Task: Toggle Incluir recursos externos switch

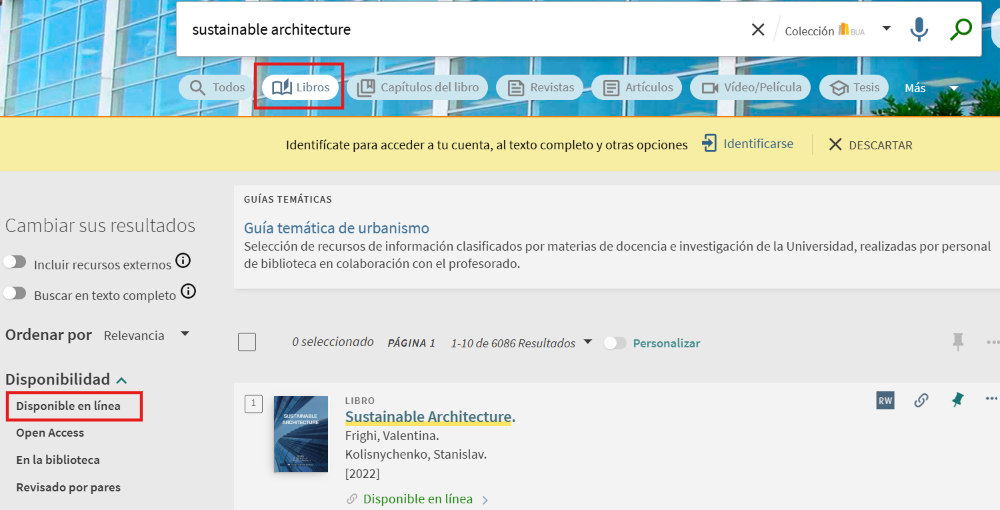Action: (15, 262)
